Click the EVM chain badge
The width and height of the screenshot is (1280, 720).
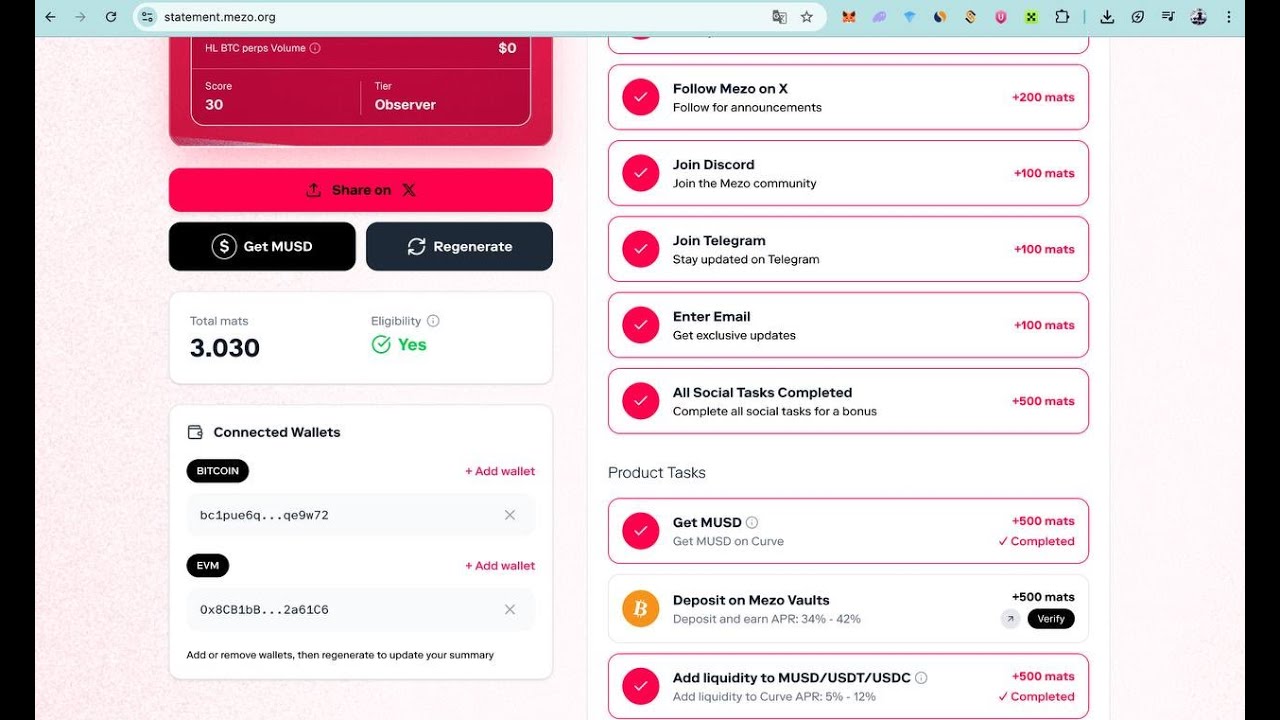coord(208,566)
